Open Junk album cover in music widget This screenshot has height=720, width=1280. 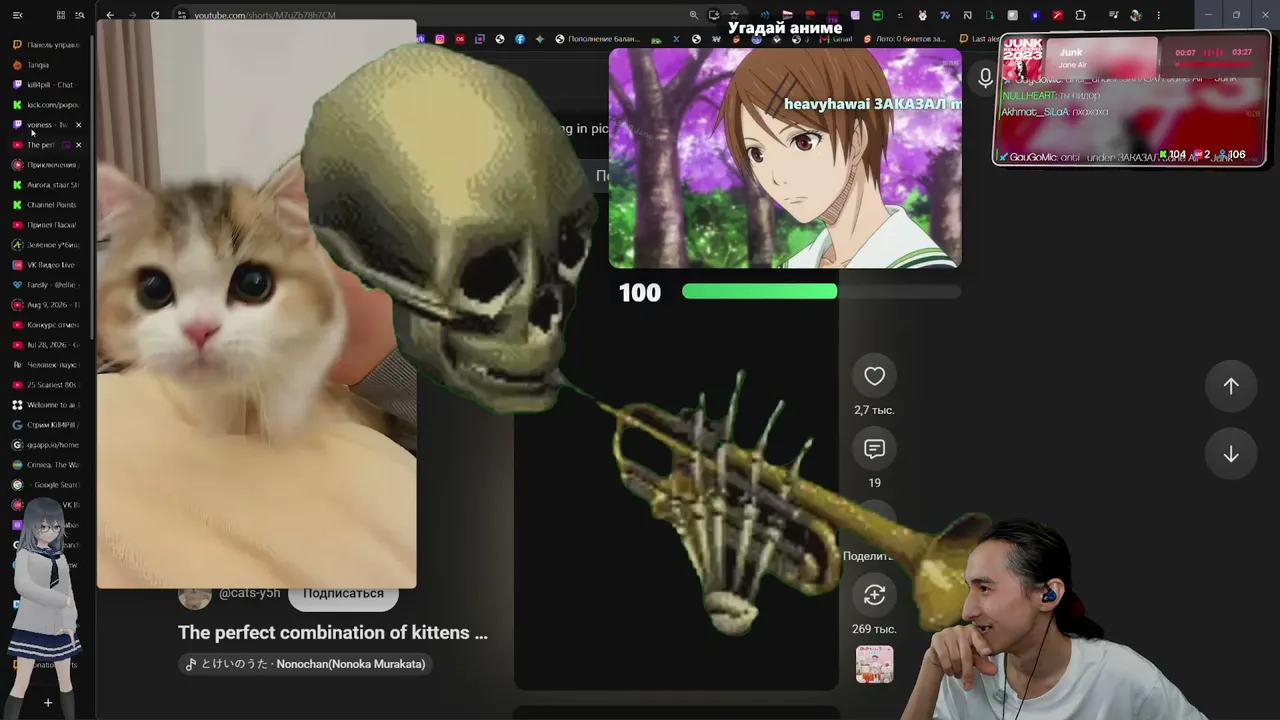coord(1023,60)
